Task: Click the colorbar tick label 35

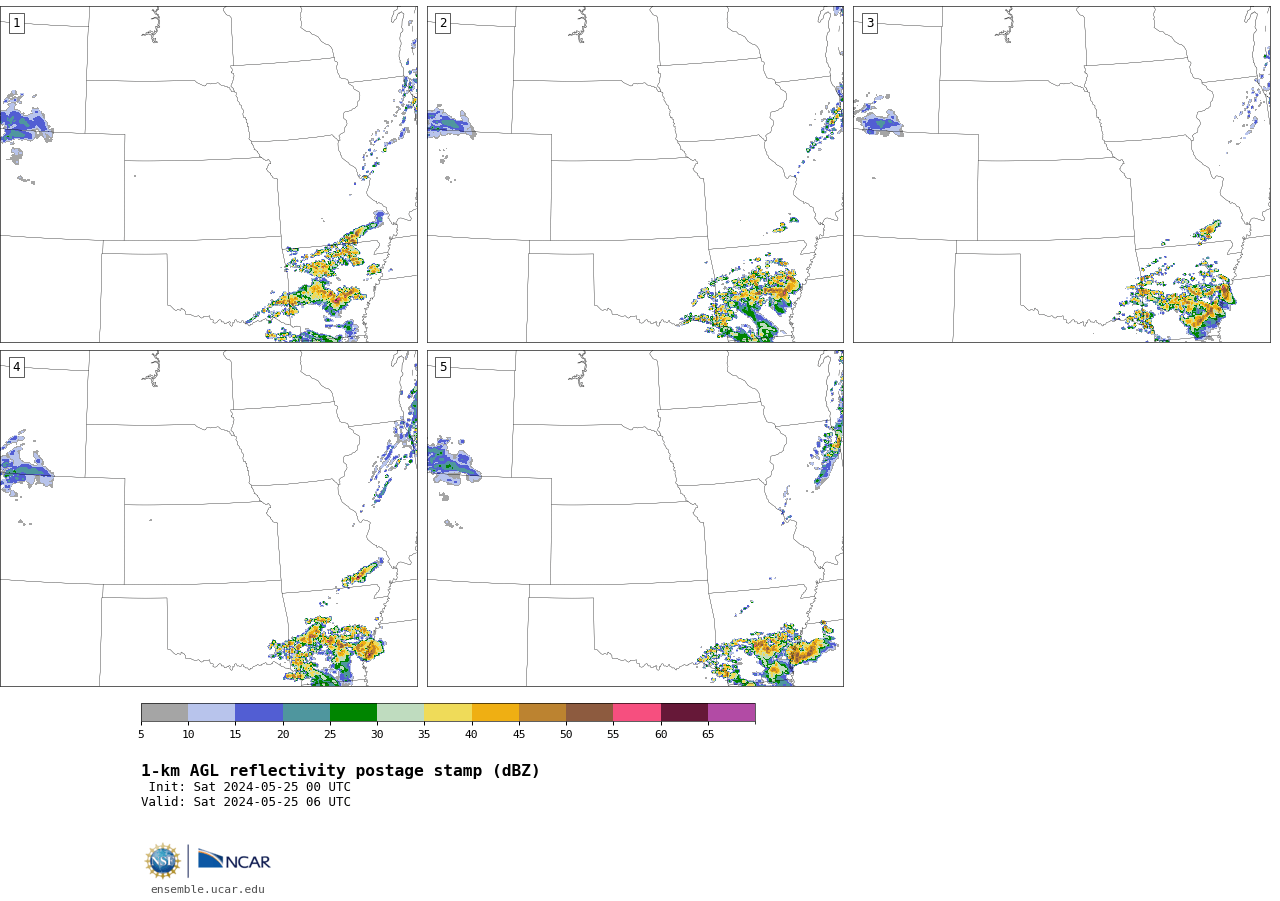Action: 424,735
